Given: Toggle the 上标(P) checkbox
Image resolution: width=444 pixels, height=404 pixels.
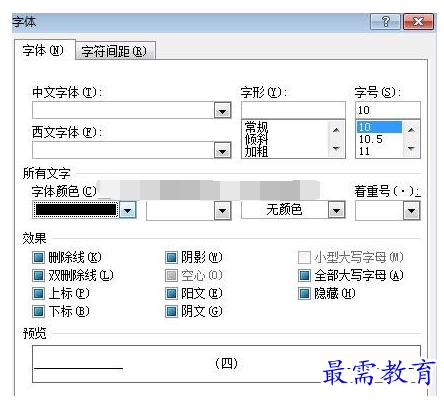Looking at the screenshot, I should [38, 293].
